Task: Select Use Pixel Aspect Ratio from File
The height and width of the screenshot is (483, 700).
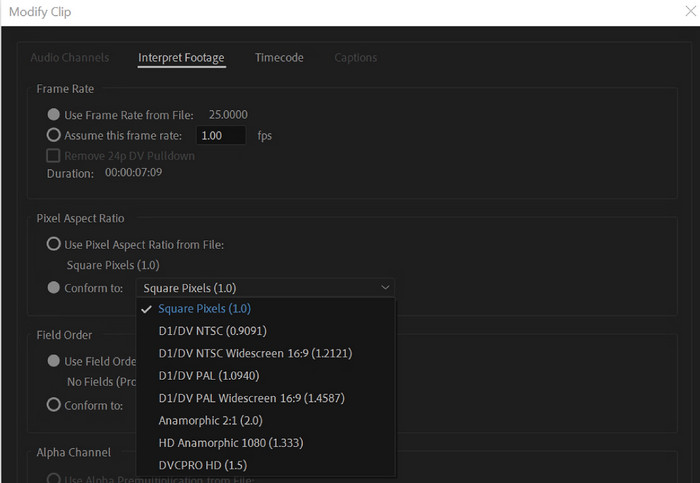Action: click(x=54, y=244)
